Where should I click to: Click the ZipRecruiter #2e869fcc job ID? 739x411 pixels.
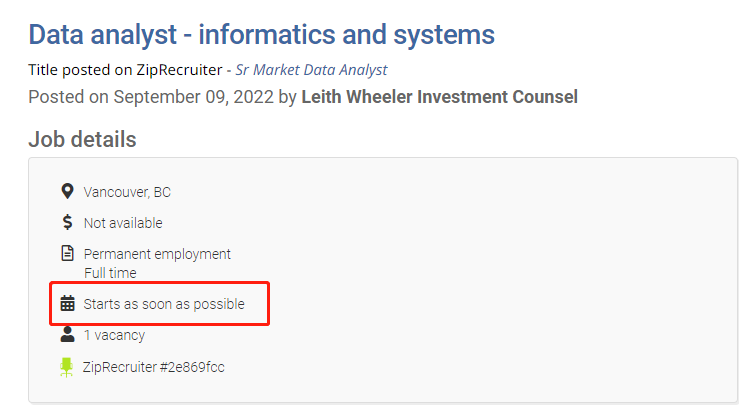pyautogui.click(x=154, y=367)
